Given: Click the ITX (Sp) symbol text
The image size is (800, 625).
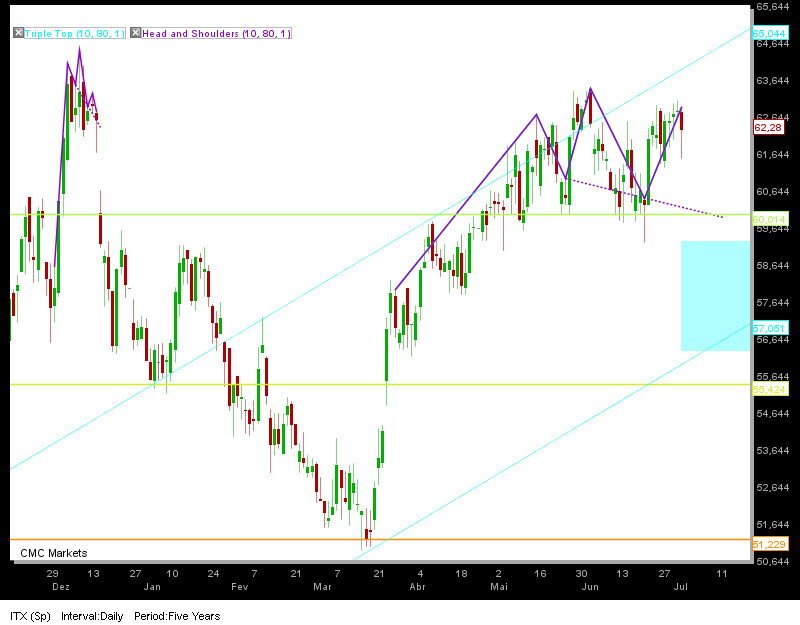Looking at the screenshot, I should pos(31,616).
